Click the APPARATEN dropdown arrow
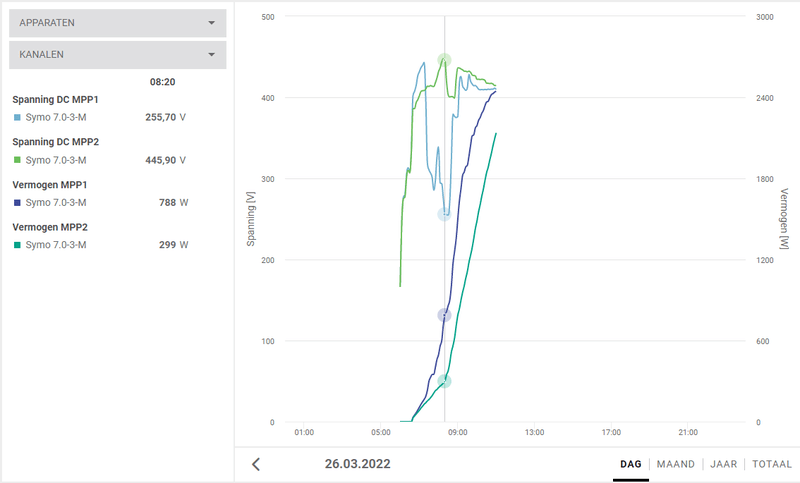 click(x=211, y=22)
